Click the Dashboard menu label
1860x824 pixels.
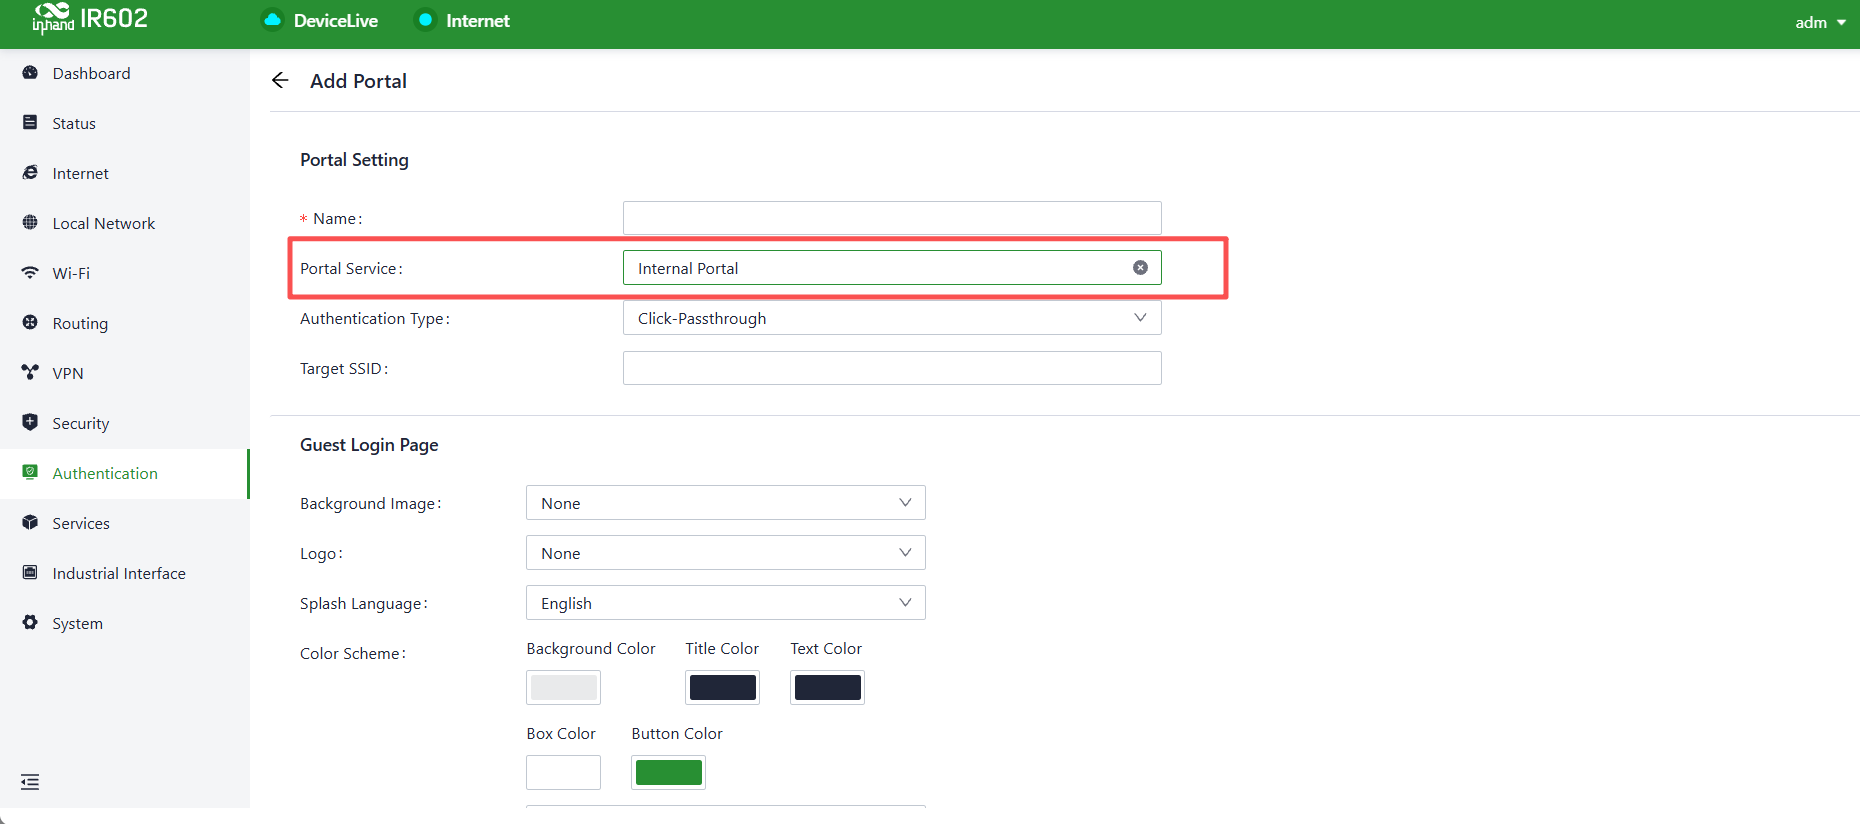pyautogui.click(x=92, y=74)
